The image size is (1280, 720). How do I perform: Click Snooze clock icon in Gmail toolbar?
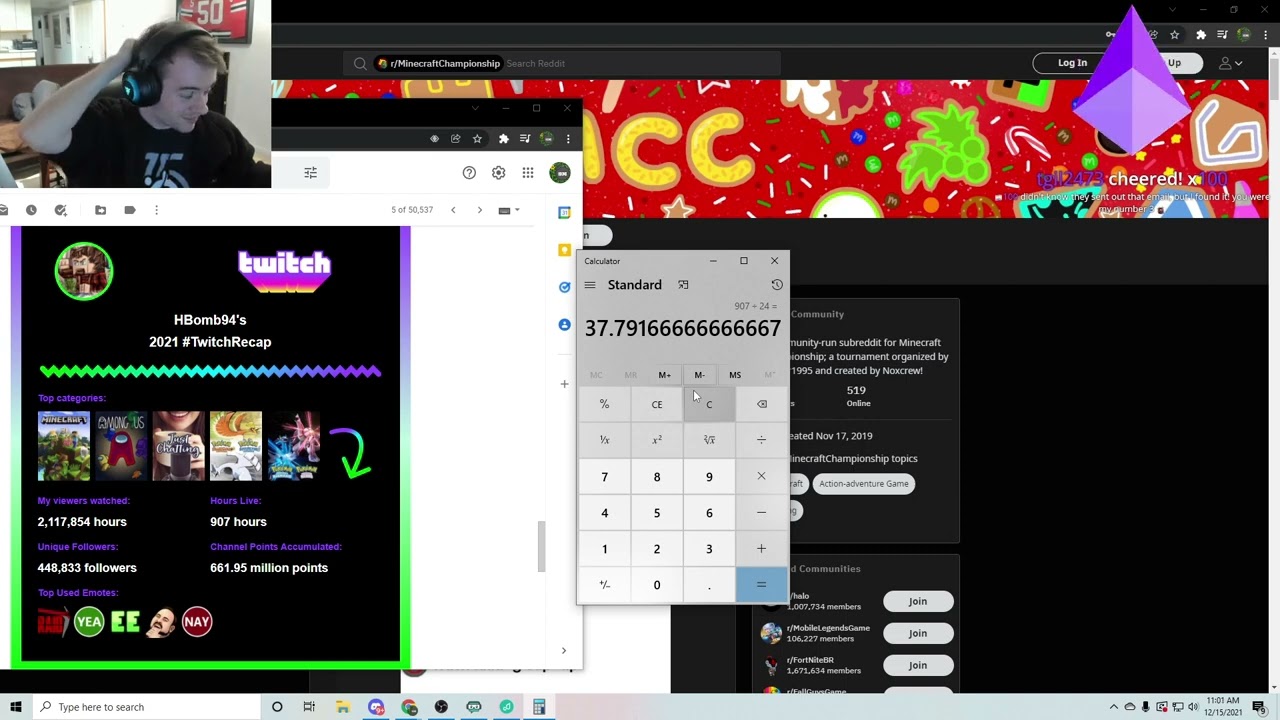coord(31,210)
